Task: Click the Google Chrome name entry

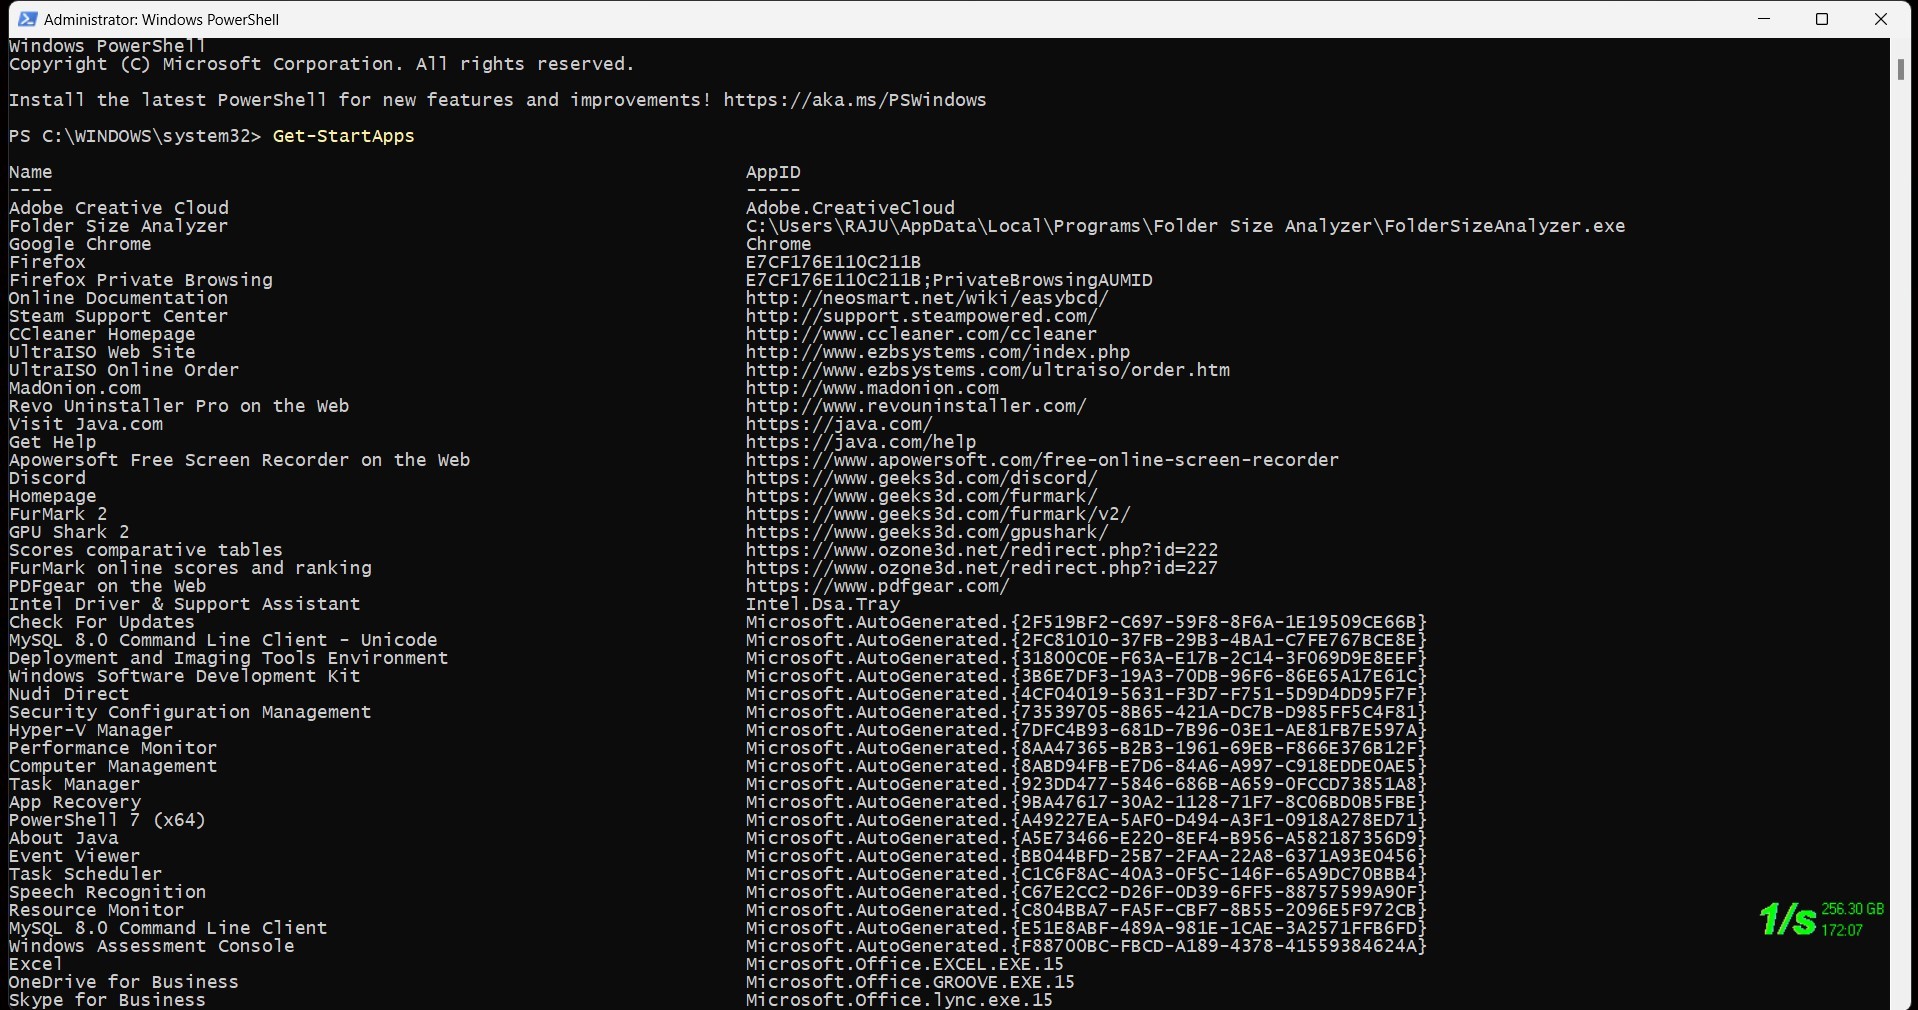Action: (x=80, y=244)
